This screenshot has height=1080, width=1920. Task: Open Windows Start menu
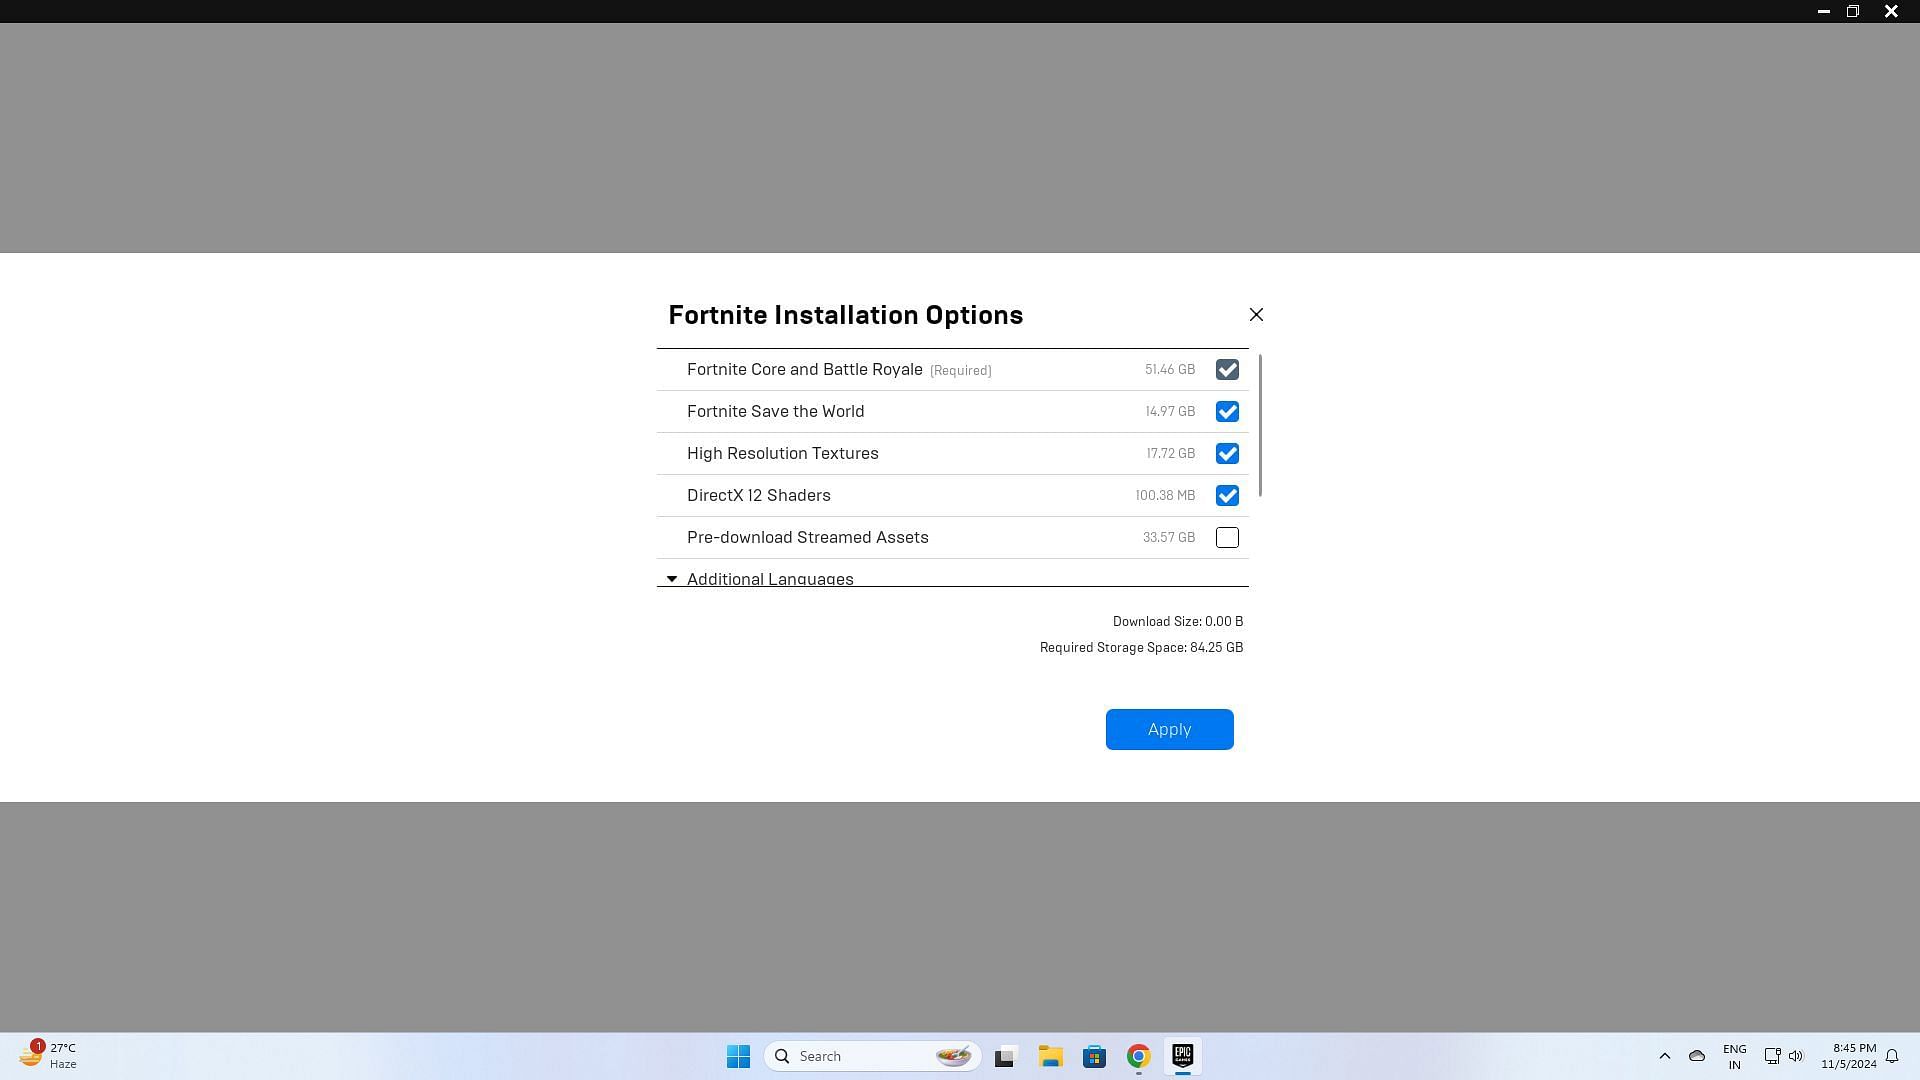tap(738, 1055)
